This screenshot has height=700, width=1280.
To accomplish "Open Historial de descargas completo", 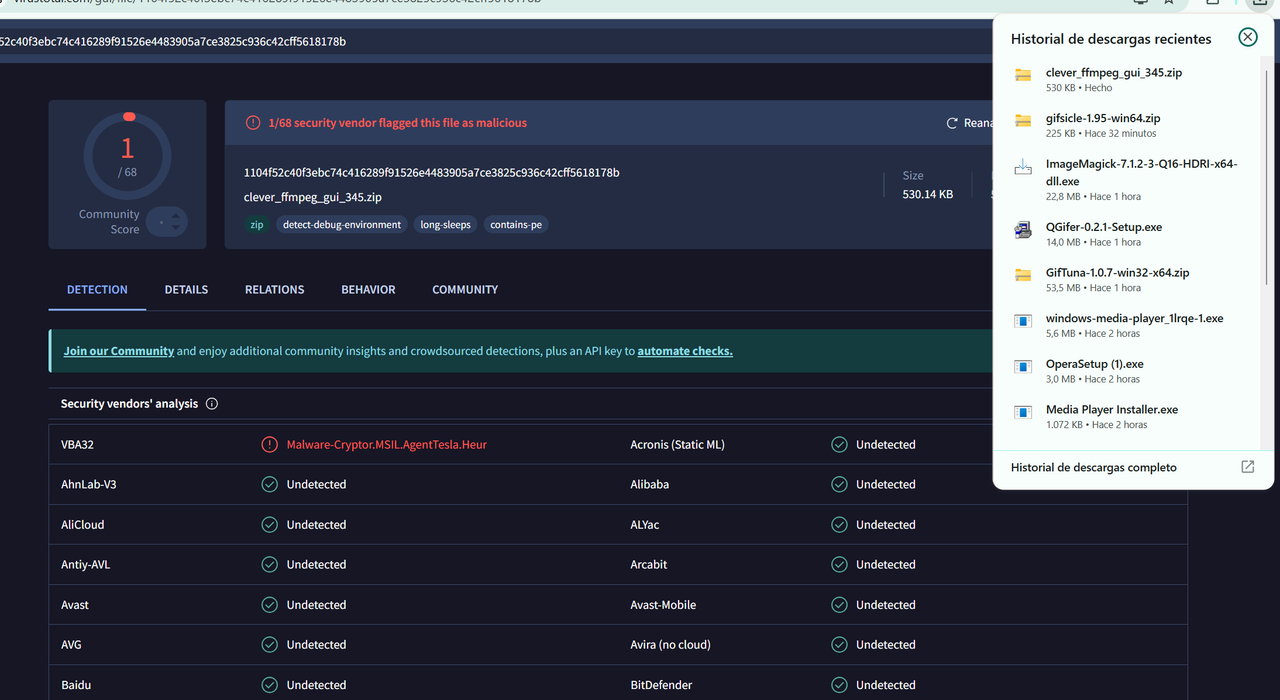I will (1094, 467).
